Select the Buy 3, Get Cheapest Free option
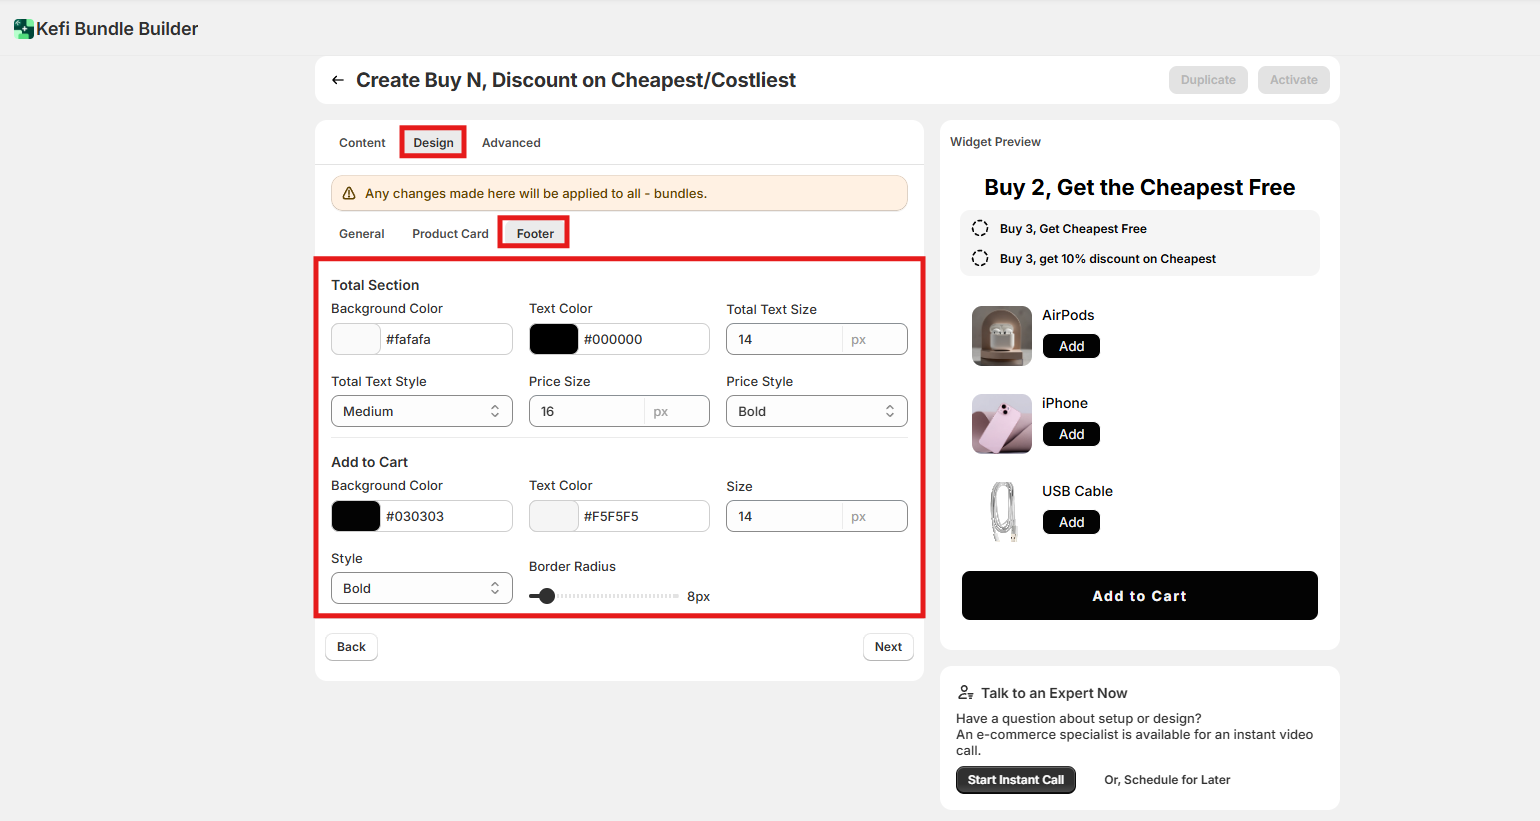The image size is (1540, 821). click(x=980, y=229)
